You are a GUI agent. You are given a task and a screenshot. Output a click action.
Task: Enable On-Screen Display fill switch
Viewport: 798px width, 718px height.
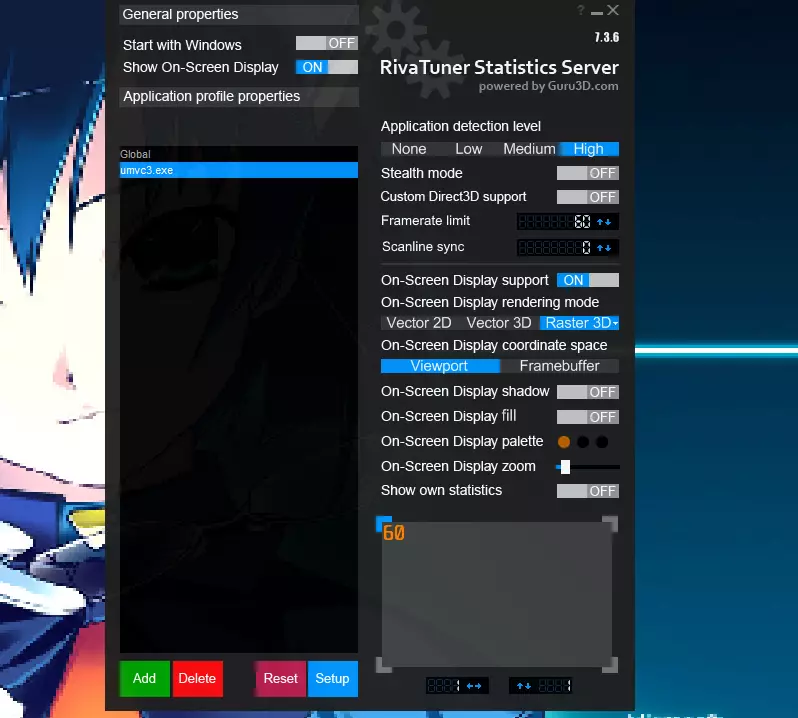pyautogui.click(x=588, y=417)
